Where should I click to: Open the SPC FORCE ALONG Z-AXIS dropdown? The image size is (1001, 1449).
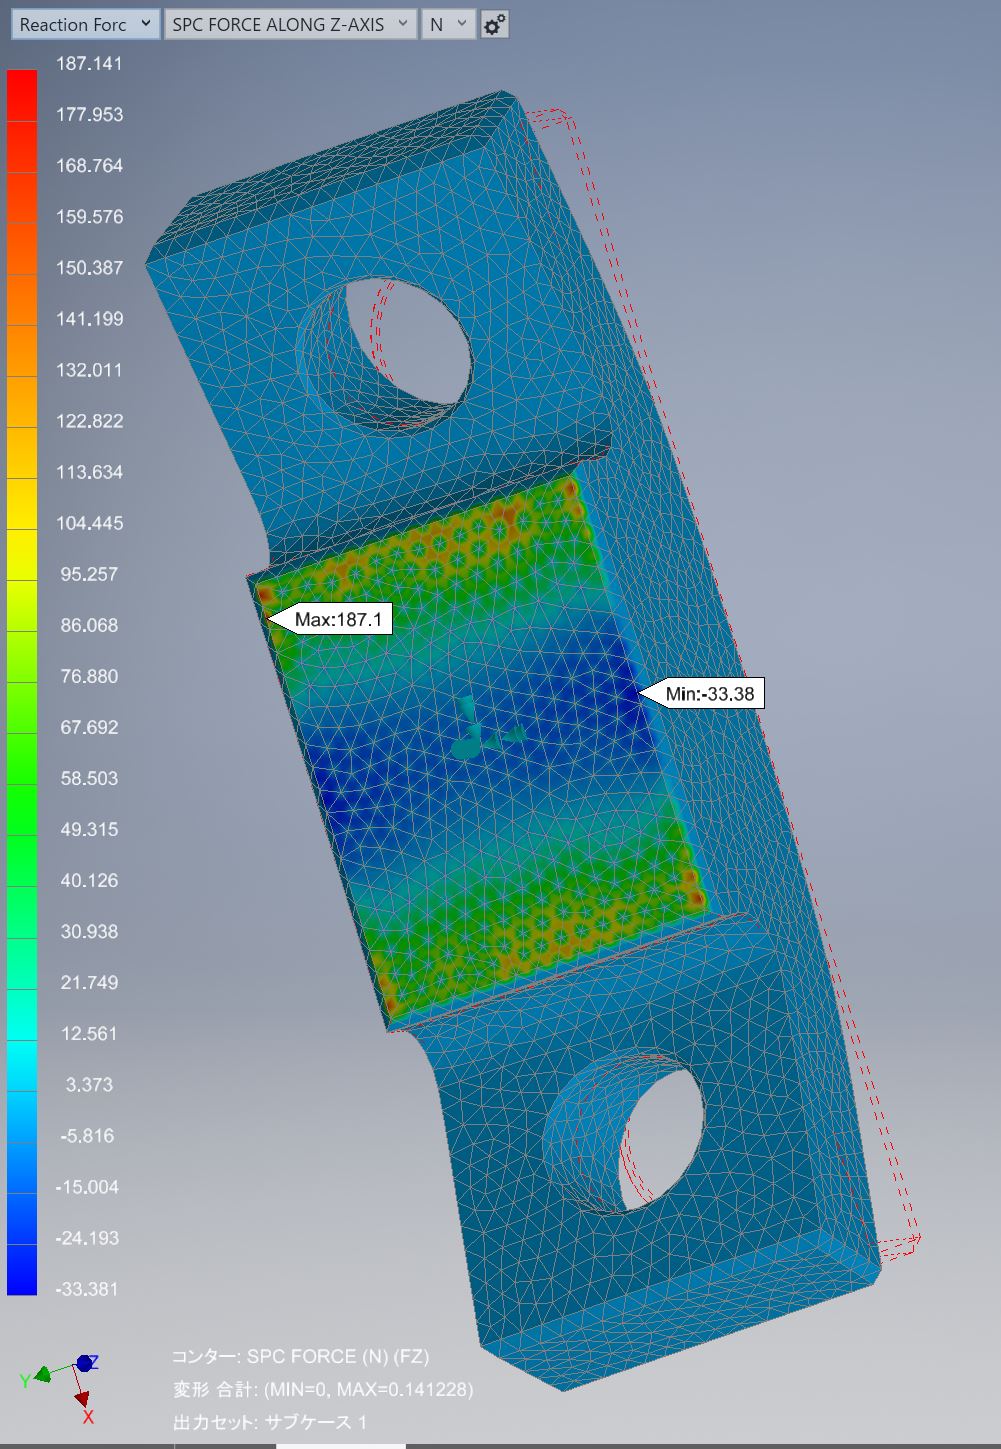click(x=290, y=25)
